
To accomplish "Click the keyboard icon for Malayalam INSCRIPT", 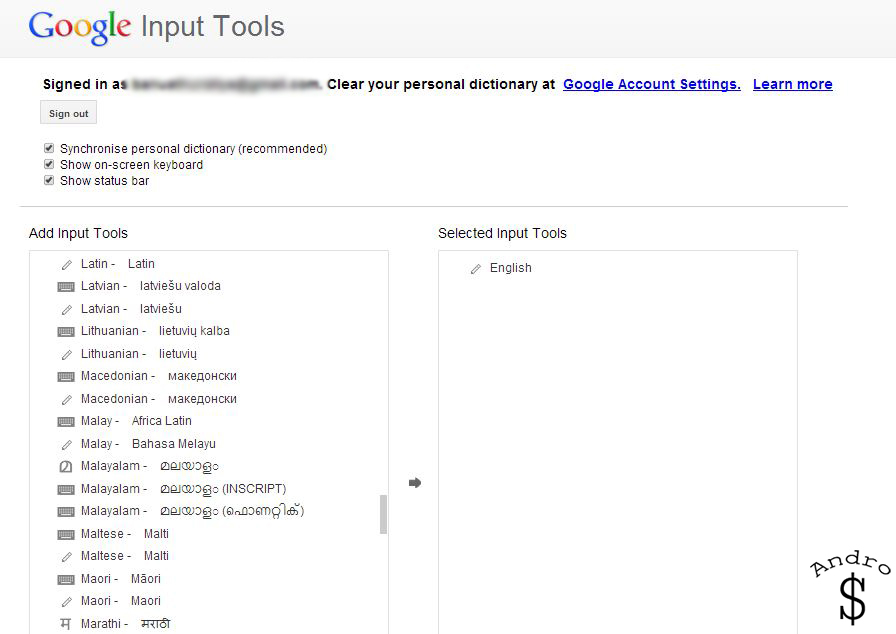I will (x=66, y=489).
